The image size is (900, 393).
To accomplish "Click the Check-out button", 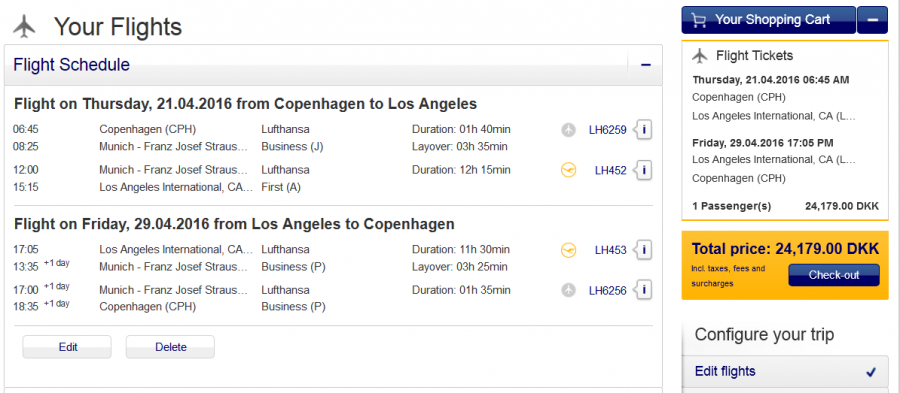I will [833, 275].
